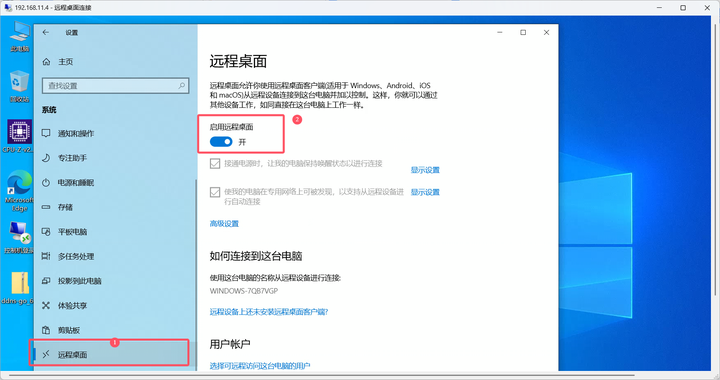
Task: Click the 通知和操作 icon
Action: point(46,134)
